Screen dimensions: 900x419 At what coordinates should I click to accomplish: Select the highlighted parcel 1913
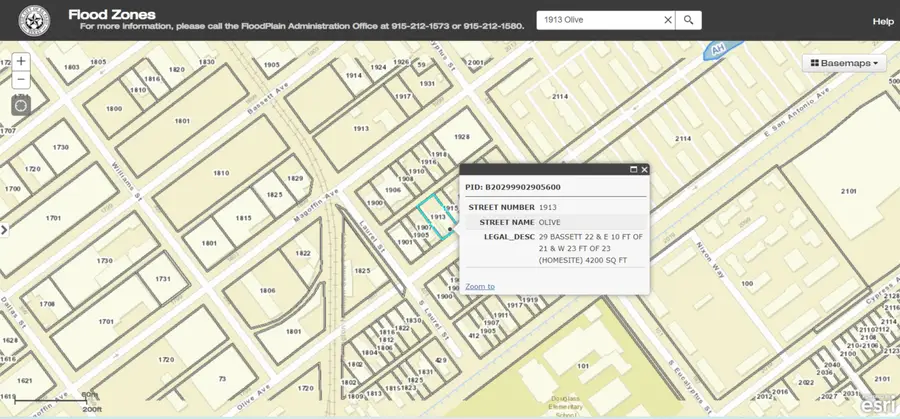(437, 215)
